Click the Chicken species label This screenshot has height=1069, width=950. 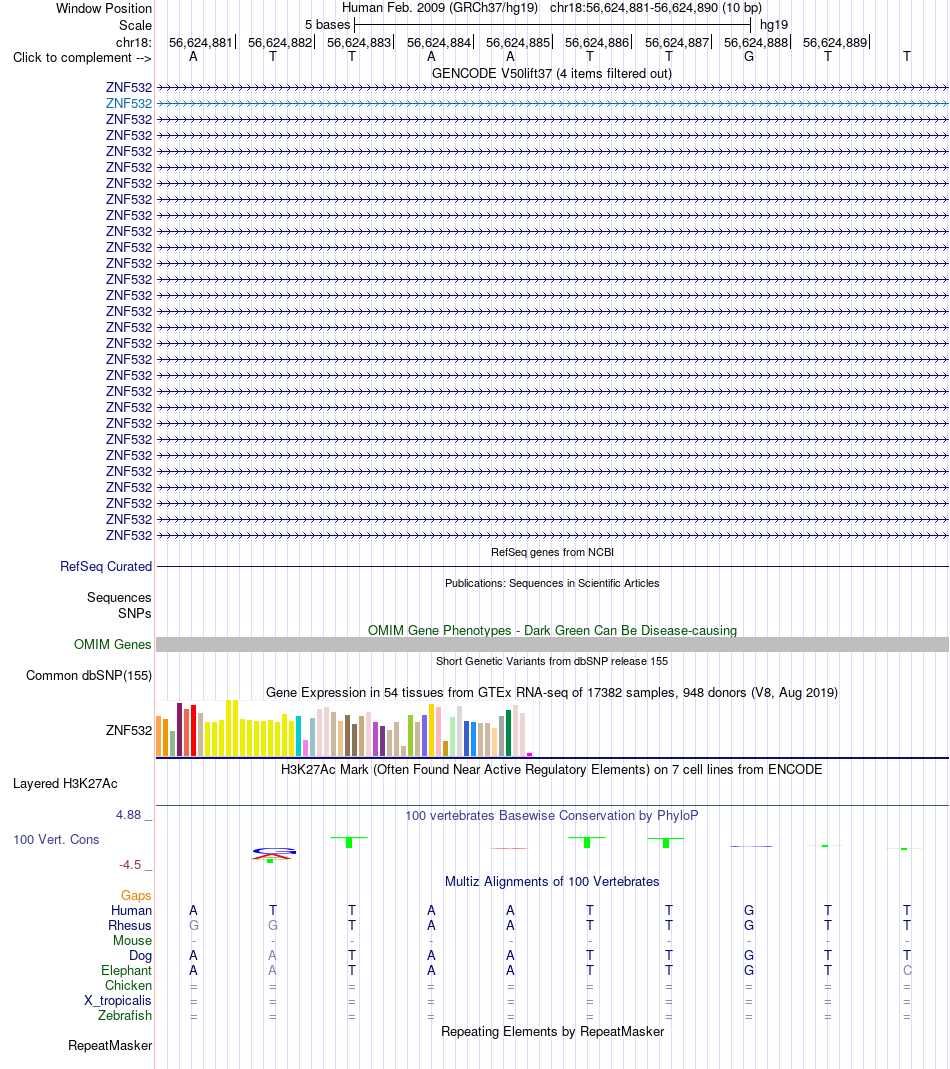(128, 986)
